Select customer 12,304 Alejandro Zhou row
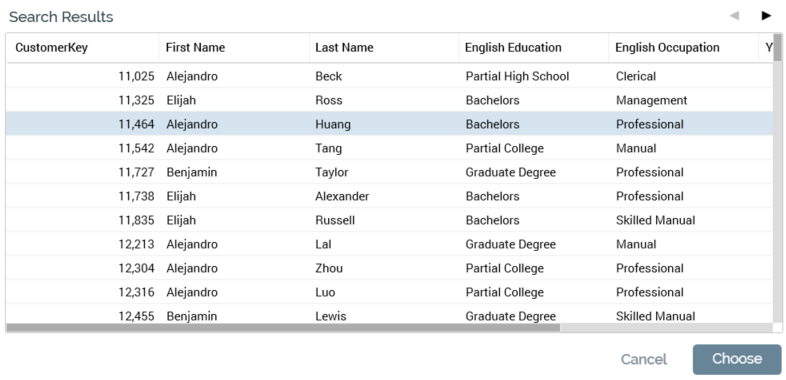Image resolution: width=786 pixels, height=380 pixels. (389, 268)
